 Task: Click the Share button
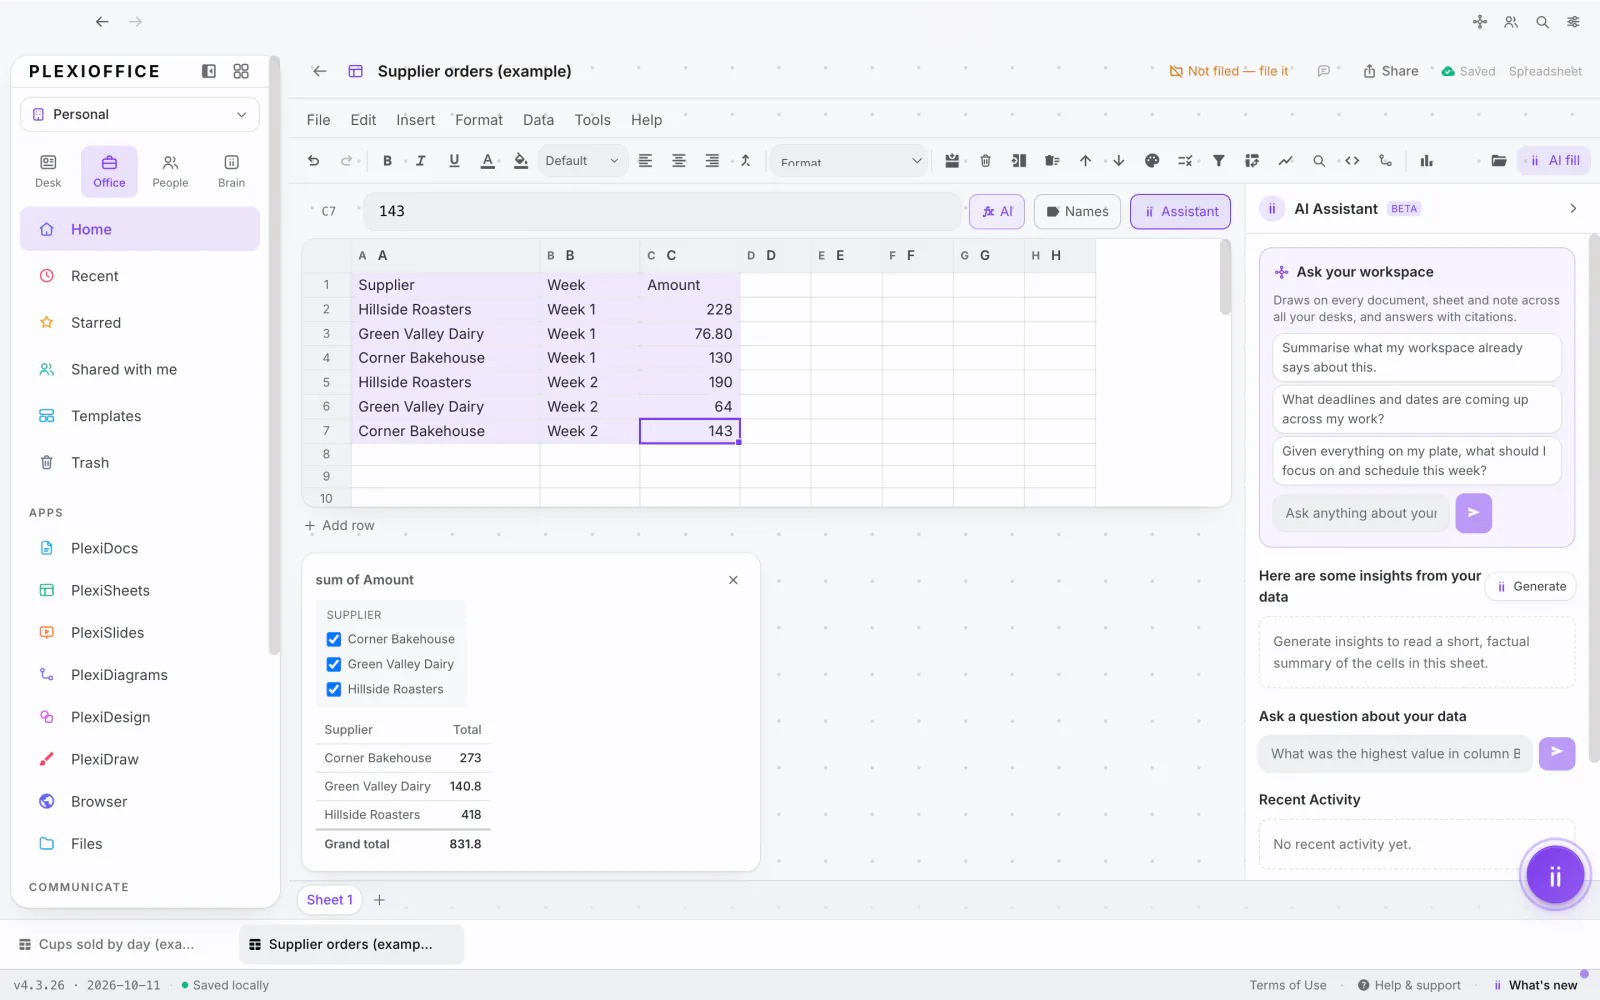pyautogui.click(x=1391, y=71)
